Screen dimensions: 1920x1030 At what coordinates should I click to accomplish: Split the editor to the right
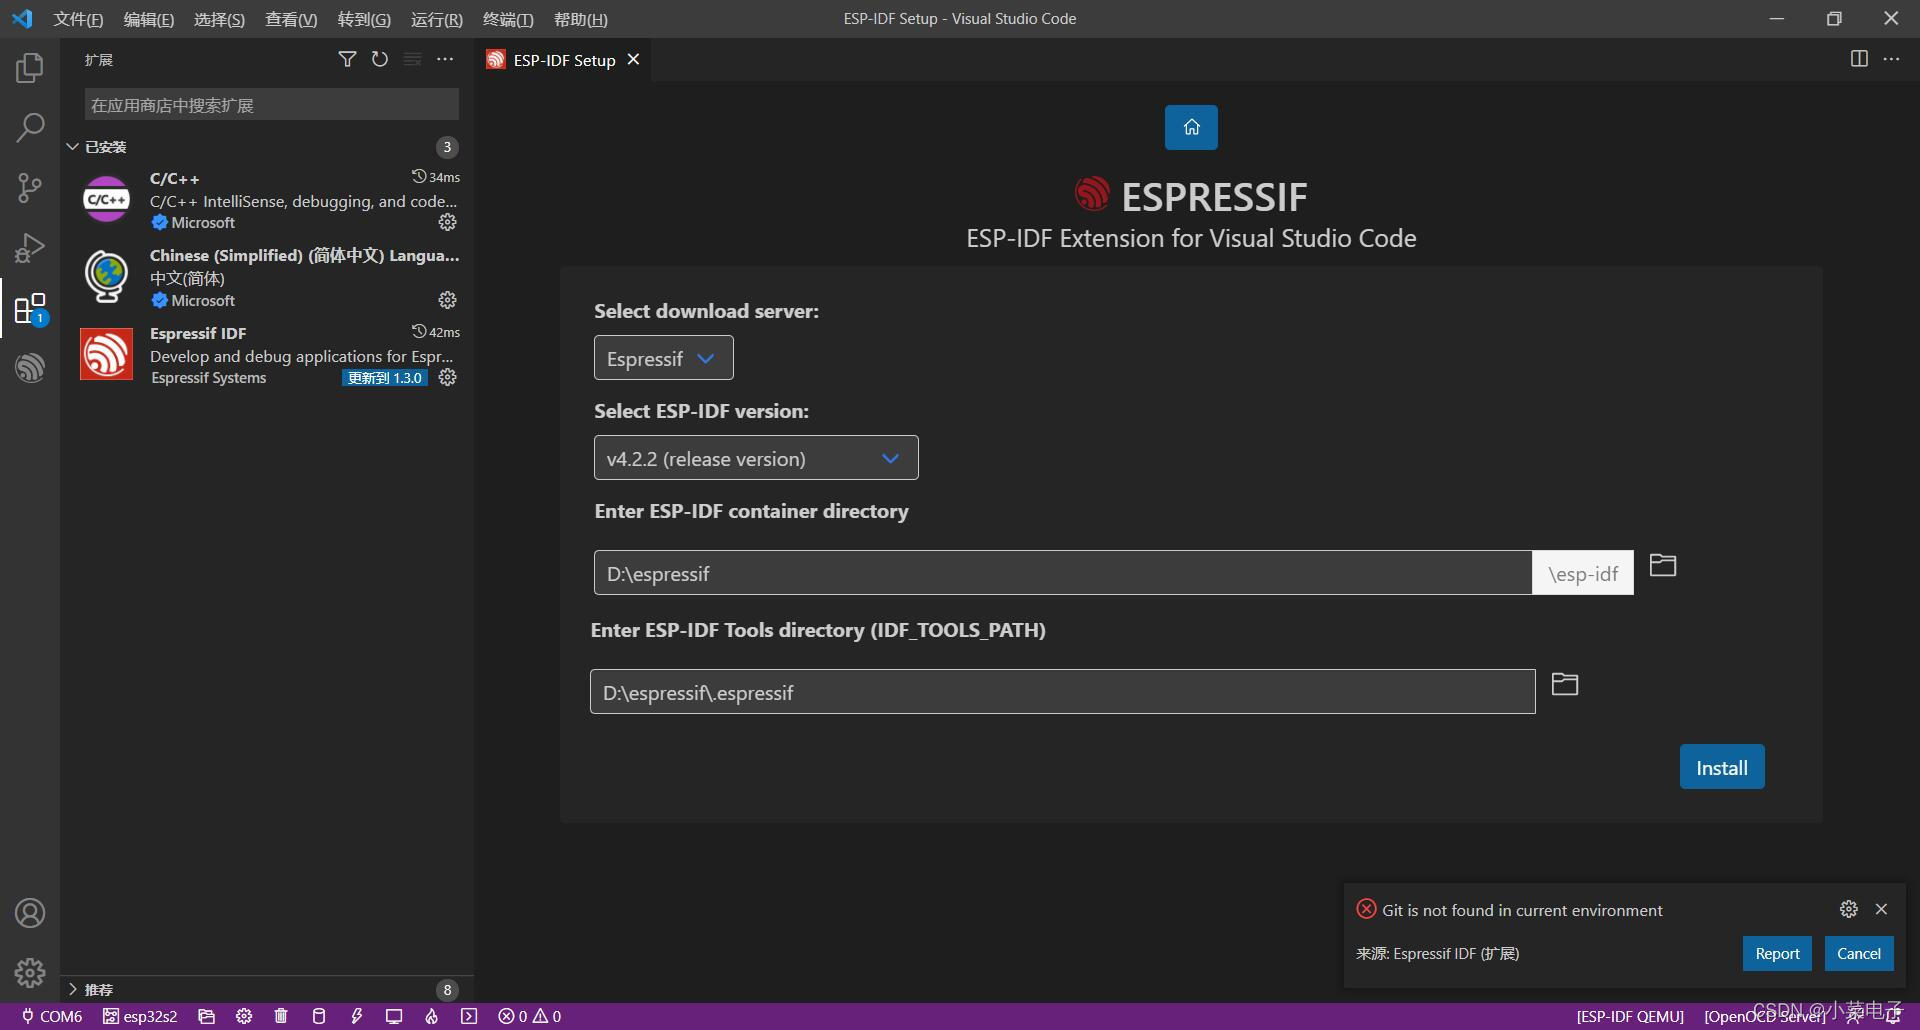click(x=1859, y=59)
